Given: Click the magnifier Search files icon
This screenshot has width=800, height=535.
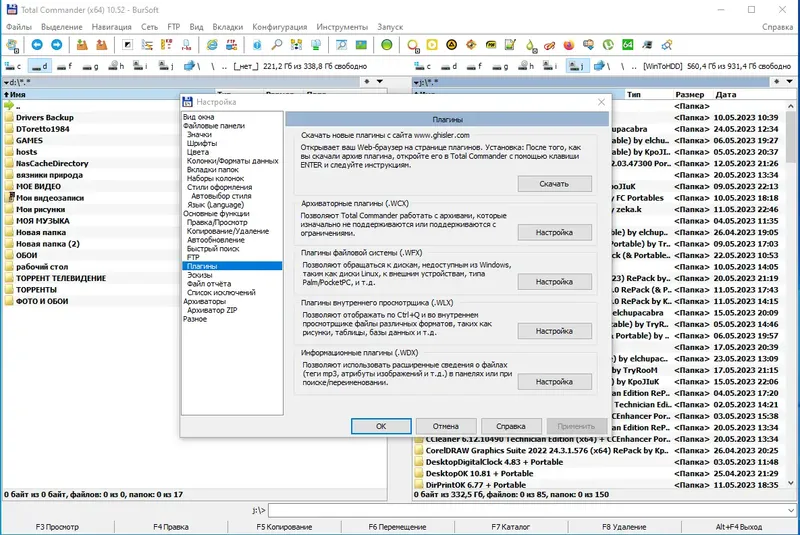Looking at the screenshot, I should [277, 45].
